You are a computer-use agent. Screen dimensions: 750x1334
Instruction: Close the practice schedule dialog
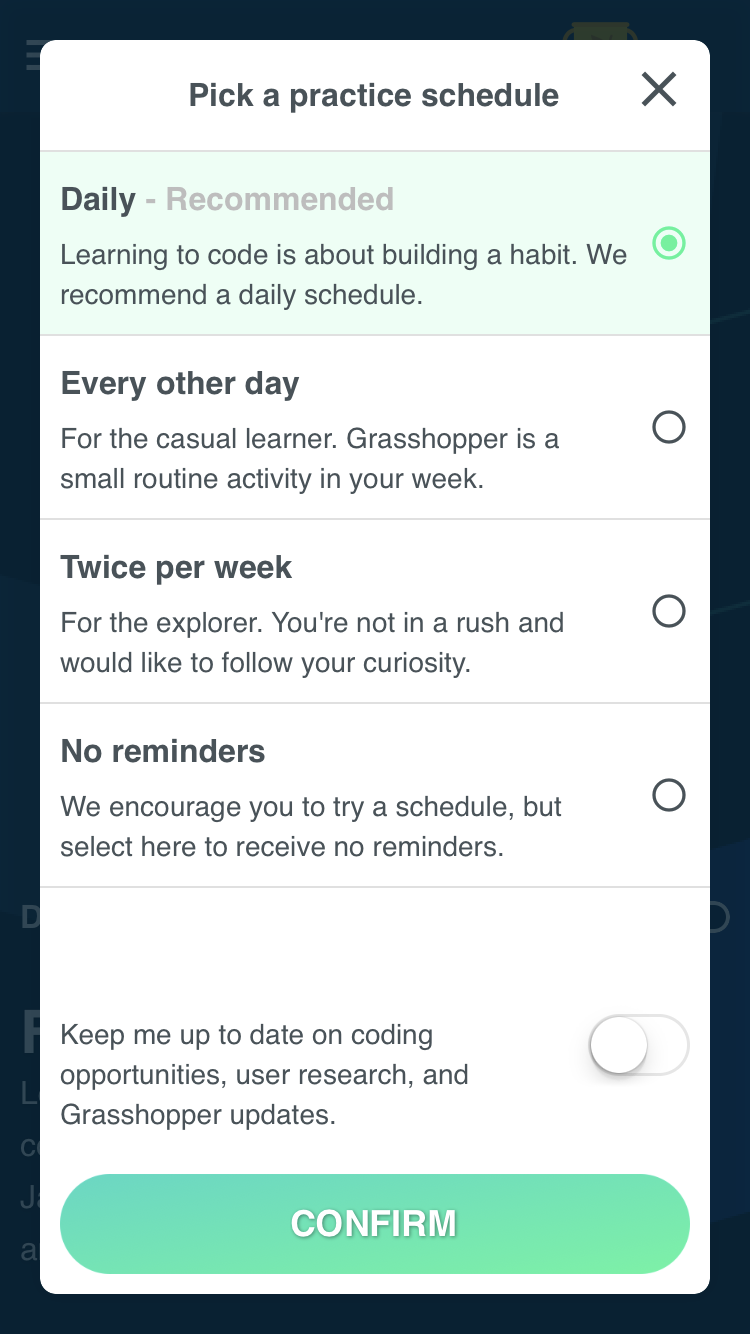(x=659, y=90)
